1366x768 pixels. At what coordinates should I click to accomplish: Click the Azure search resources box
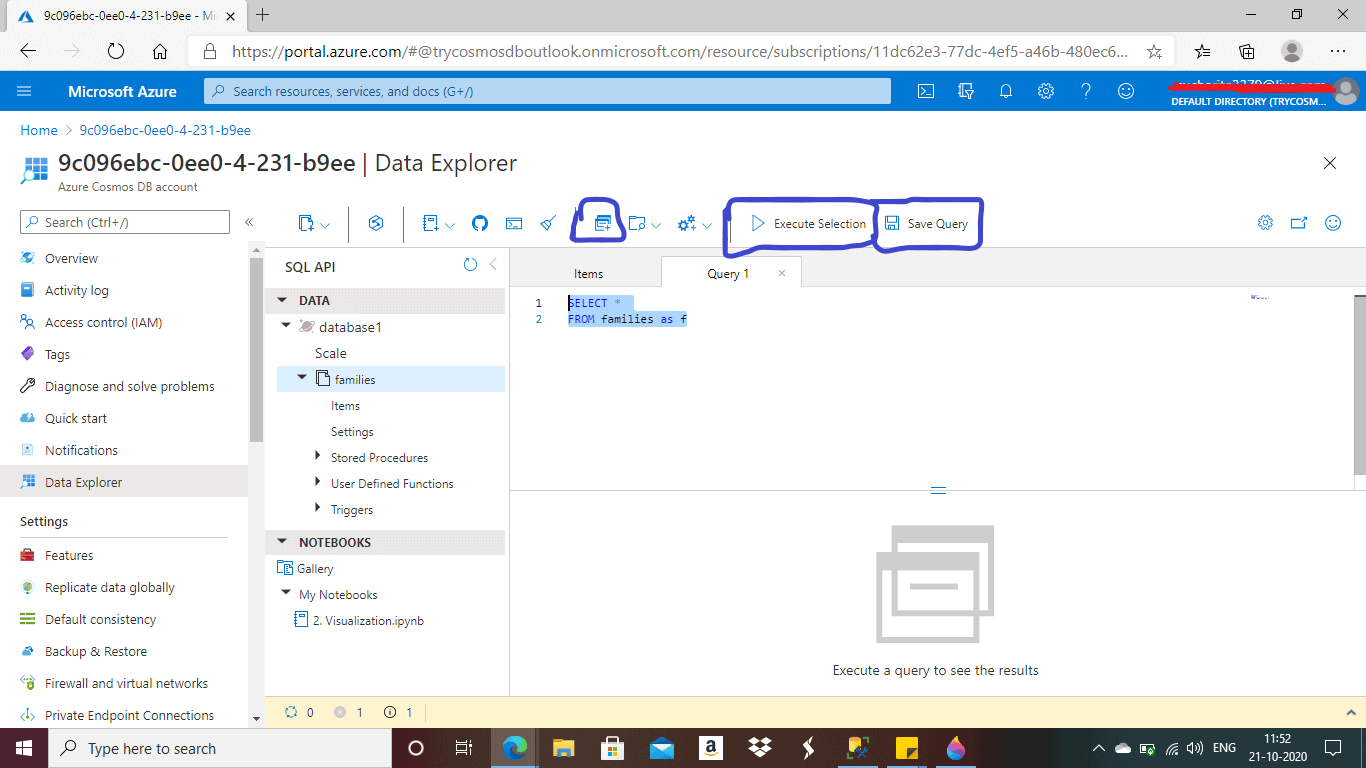pos(547,91)
